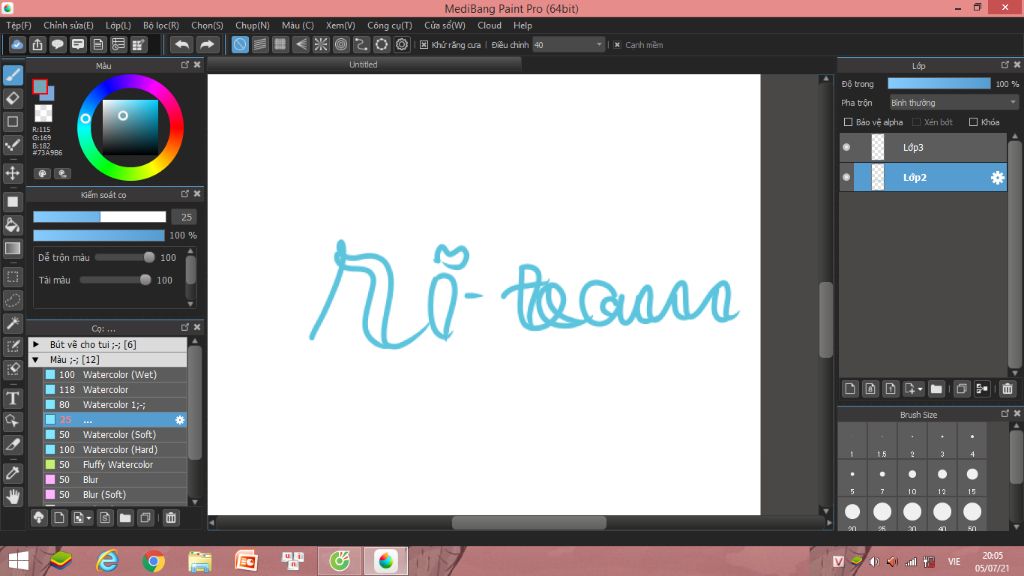Open the Tệp(F) menu

pyautogui.click(x=18, y=25)
